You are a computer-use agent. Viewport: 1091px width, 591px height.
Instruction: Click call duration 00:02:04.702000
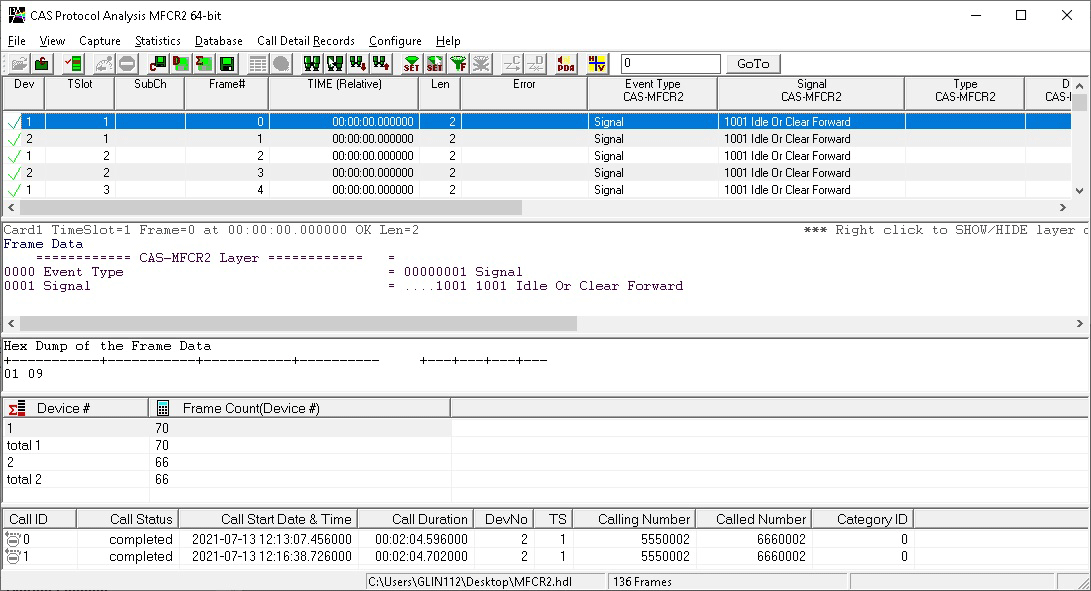421,556
